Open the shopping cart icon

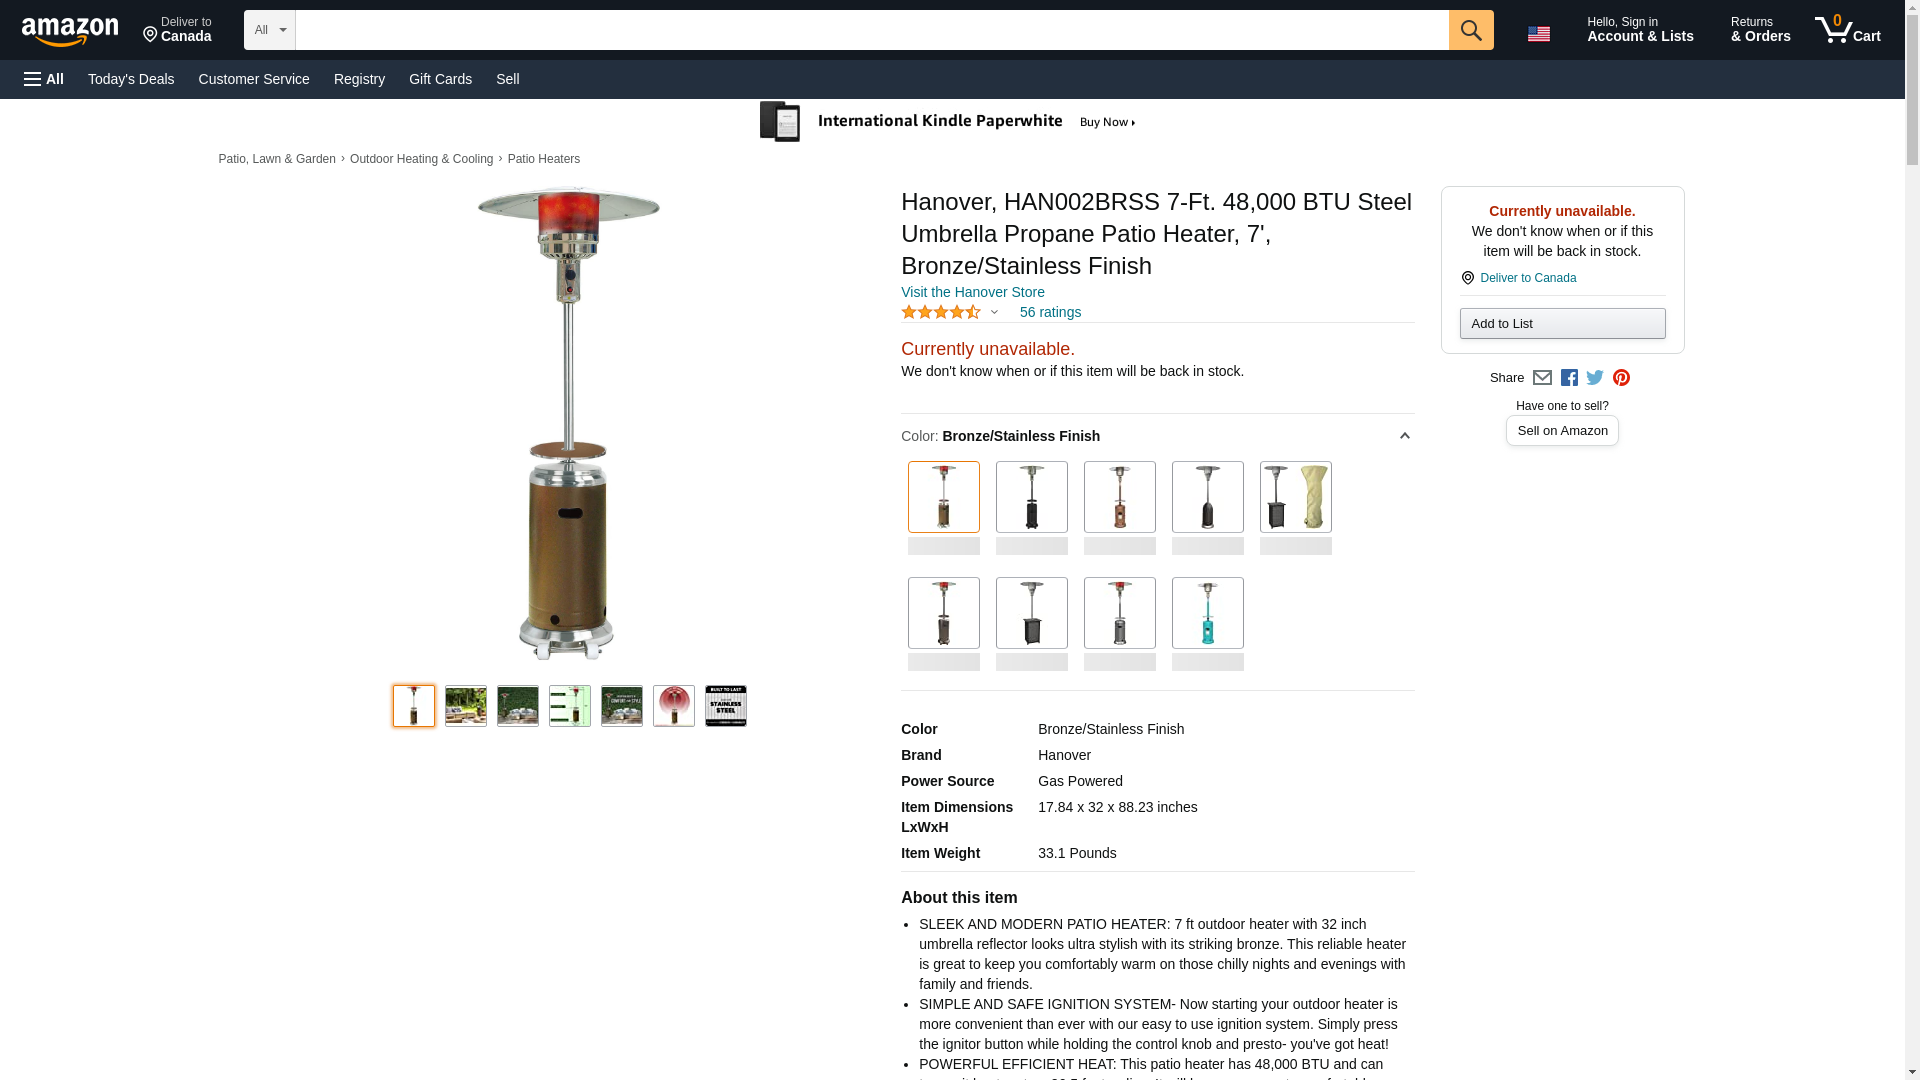coord(1848,30)
